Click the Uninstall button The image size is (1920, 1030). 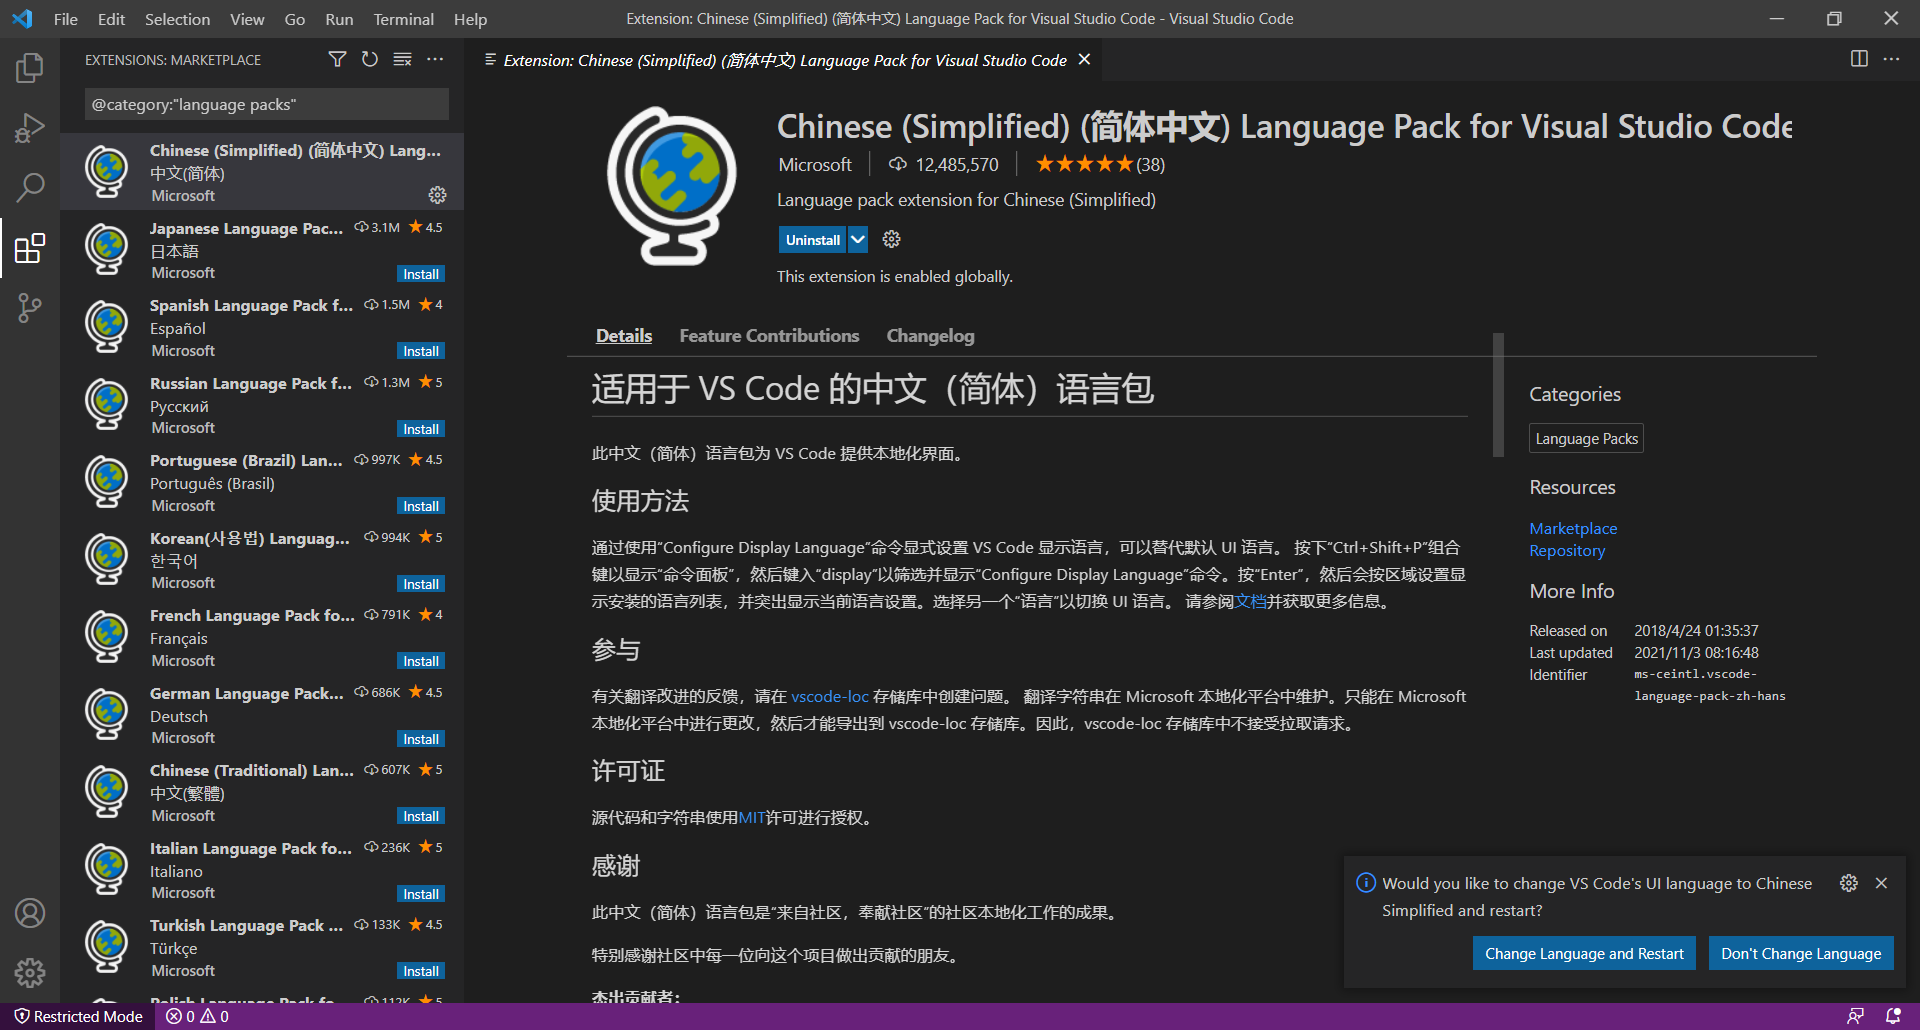(813, 240)
